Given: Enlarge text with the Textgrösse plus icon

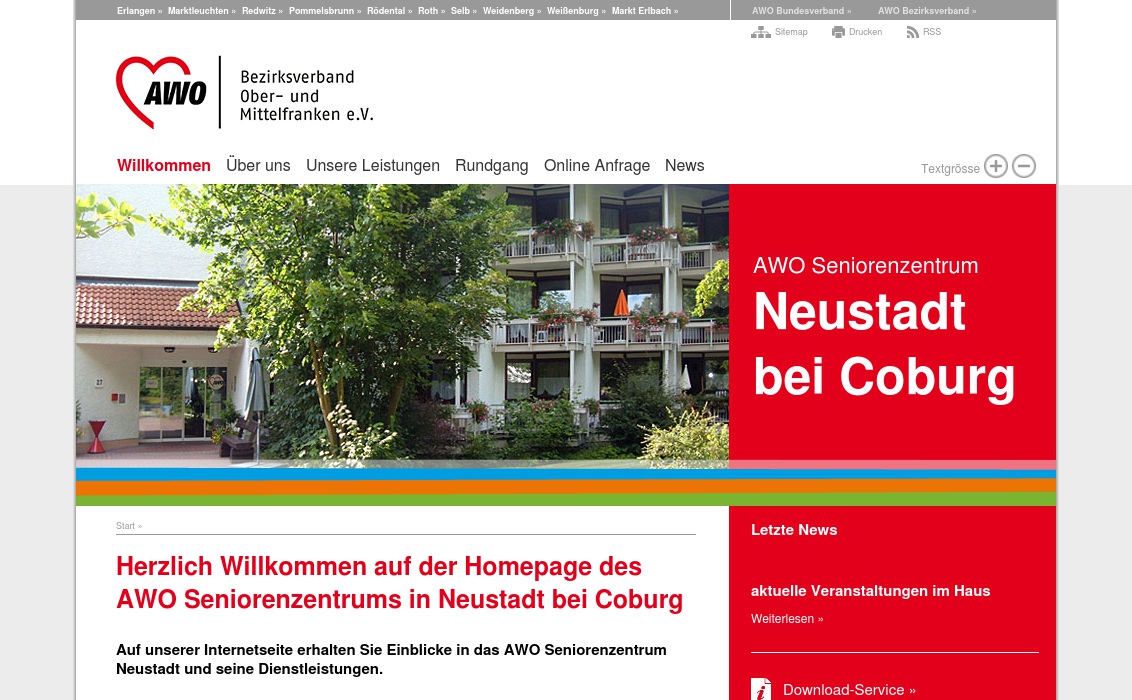Looking at the screenshot, I should [x=996, y=166].
